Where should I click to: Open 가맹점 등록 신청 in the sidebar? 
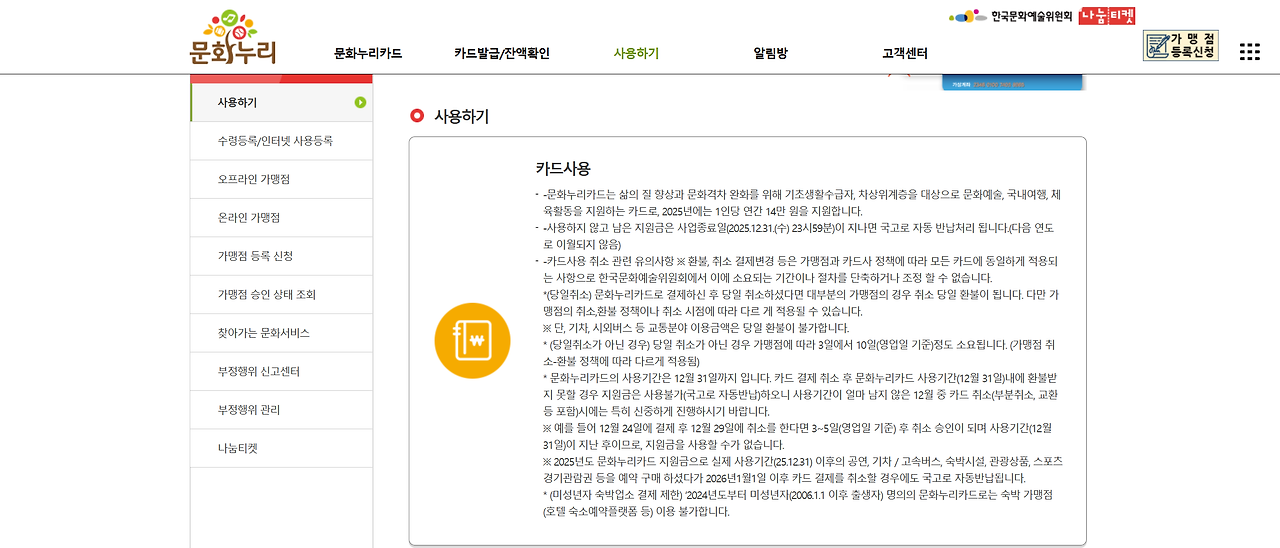pos(281,256)
